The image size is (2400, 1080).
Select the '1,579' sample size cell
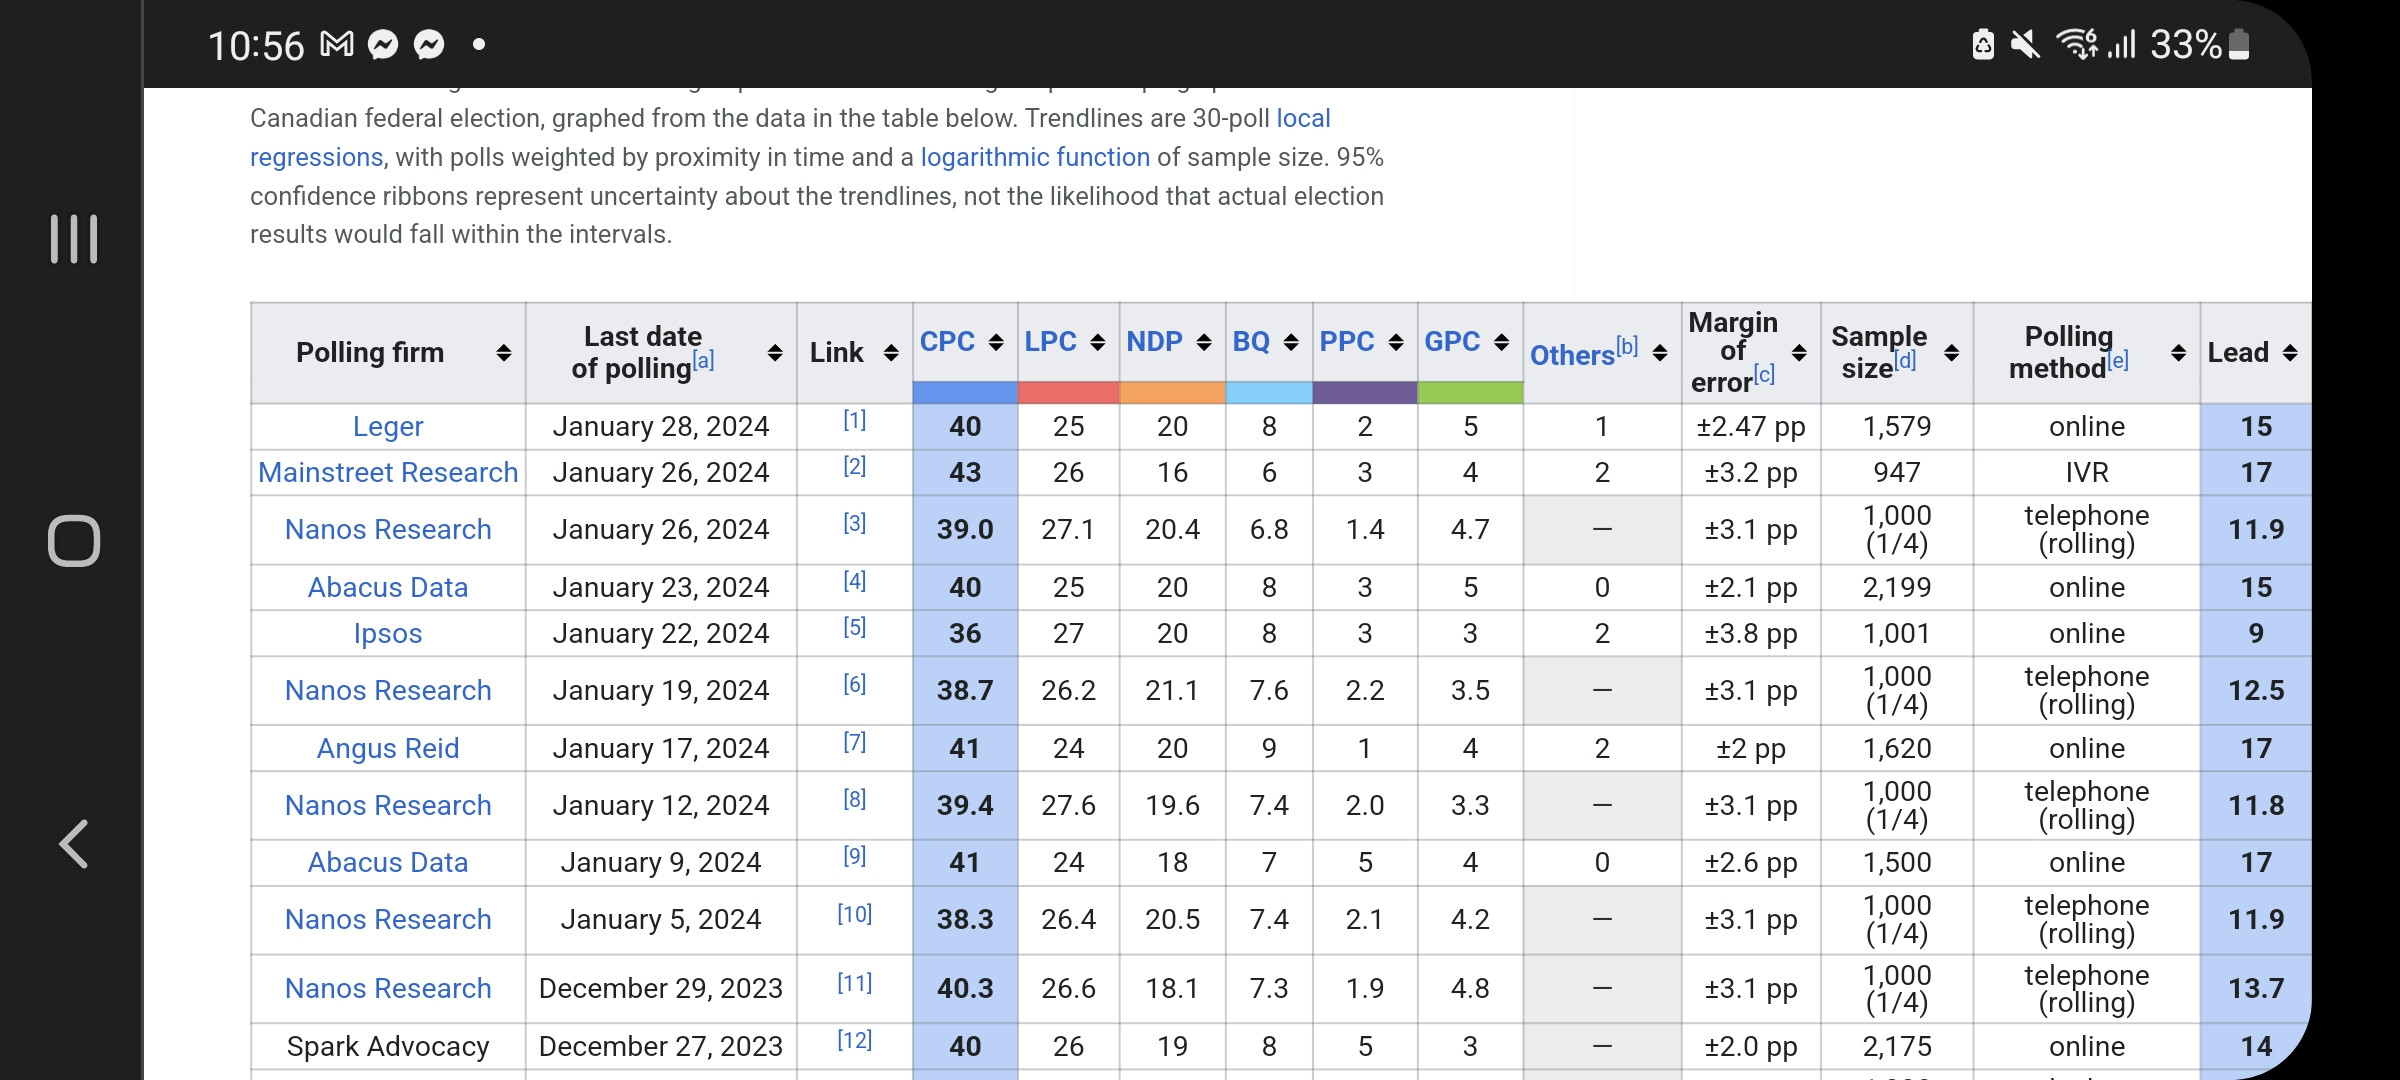click(x=1897, y=427)
